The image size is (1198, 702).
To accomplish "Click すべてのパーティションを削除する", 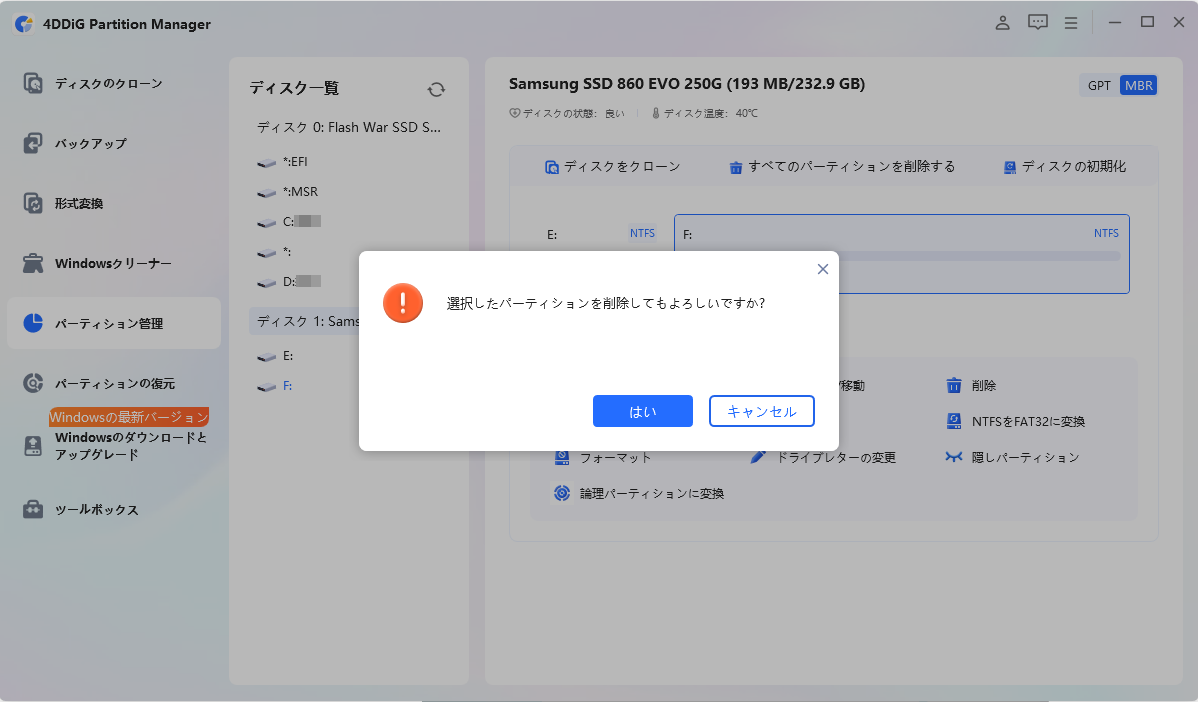I will pyautogui.click(x=842, y=167).
